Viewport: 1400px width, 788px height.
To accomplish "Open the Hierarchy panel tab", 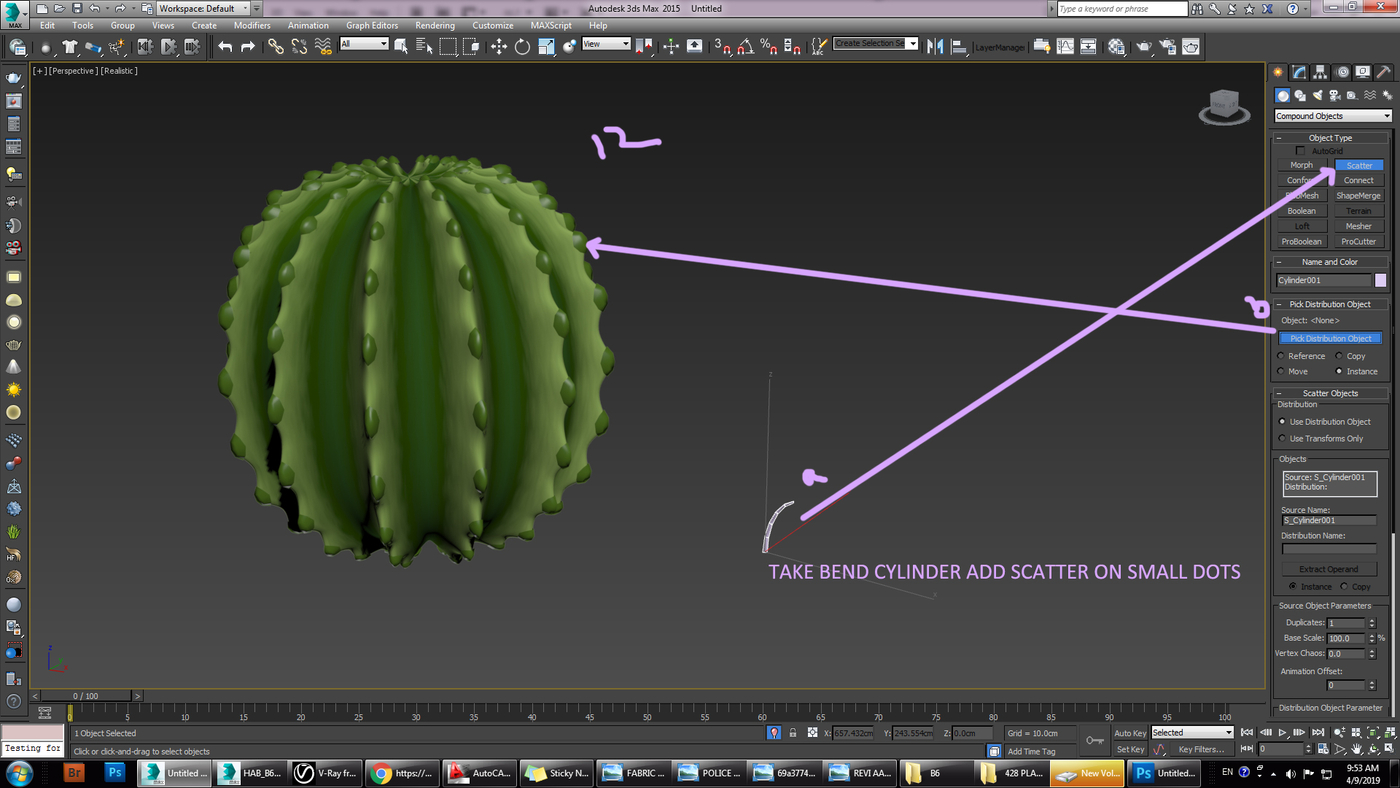I will point(1320,72).
